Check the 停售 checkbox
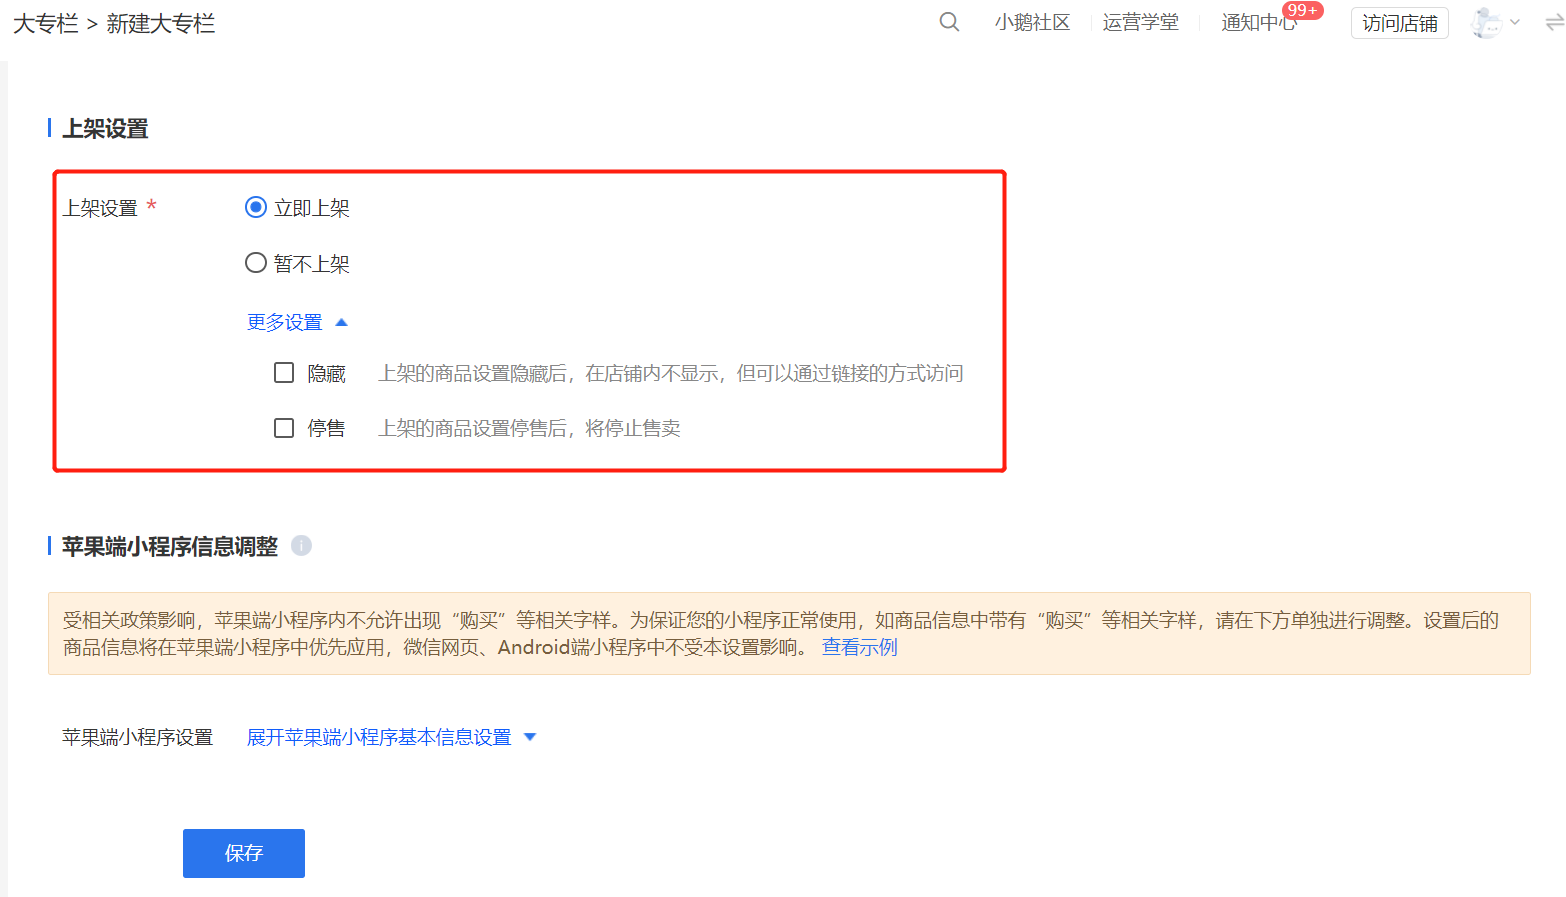 pos(284,428)
